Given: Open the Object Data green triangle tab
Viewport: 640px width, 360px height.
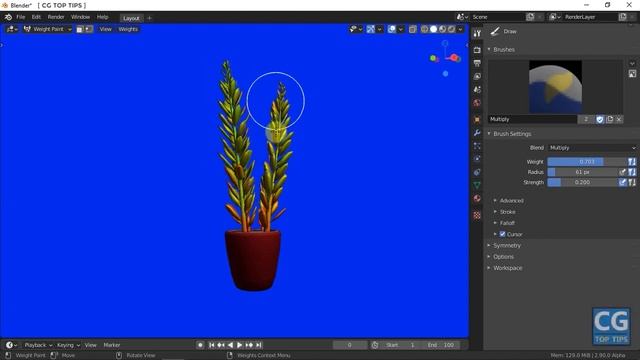Looking at the screenshot, I should click(x=477, y=185).
